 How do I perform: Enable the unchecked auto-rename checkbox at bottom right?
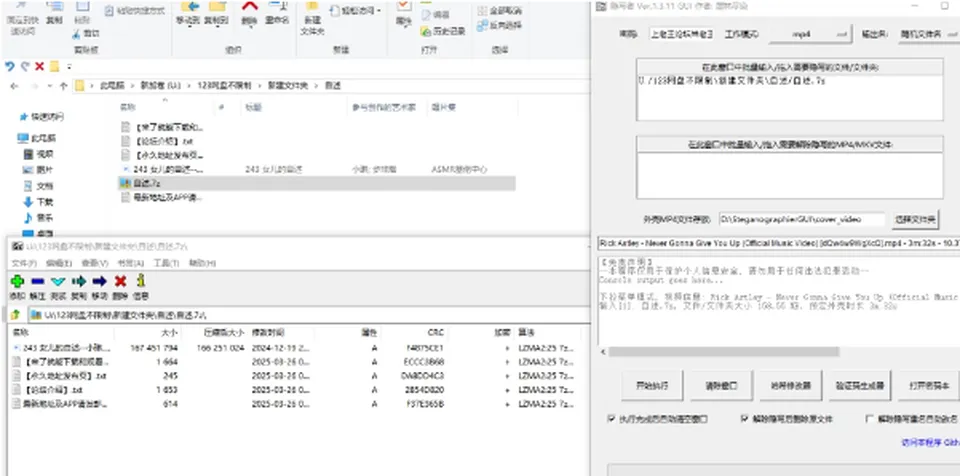[869, 419]
